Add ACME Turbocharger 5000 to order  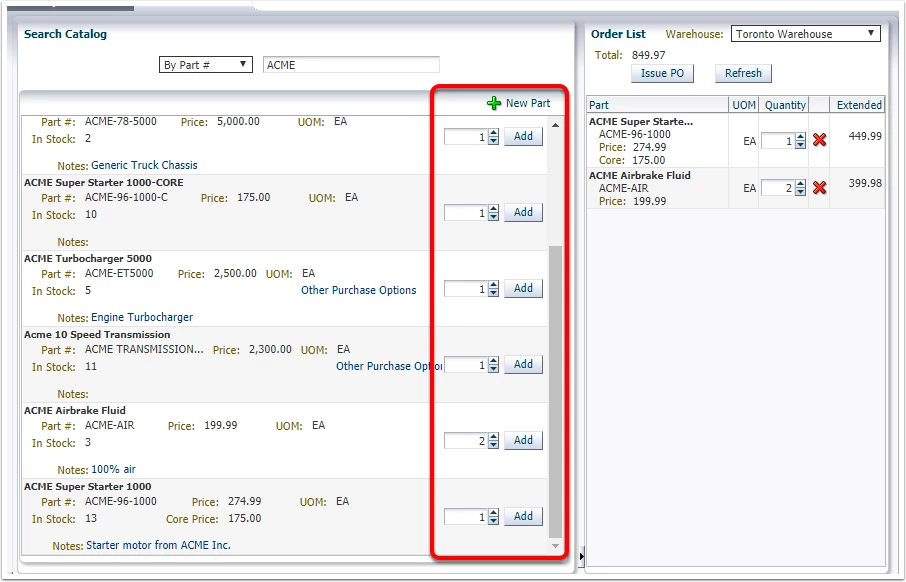click(x=523, y=288)
